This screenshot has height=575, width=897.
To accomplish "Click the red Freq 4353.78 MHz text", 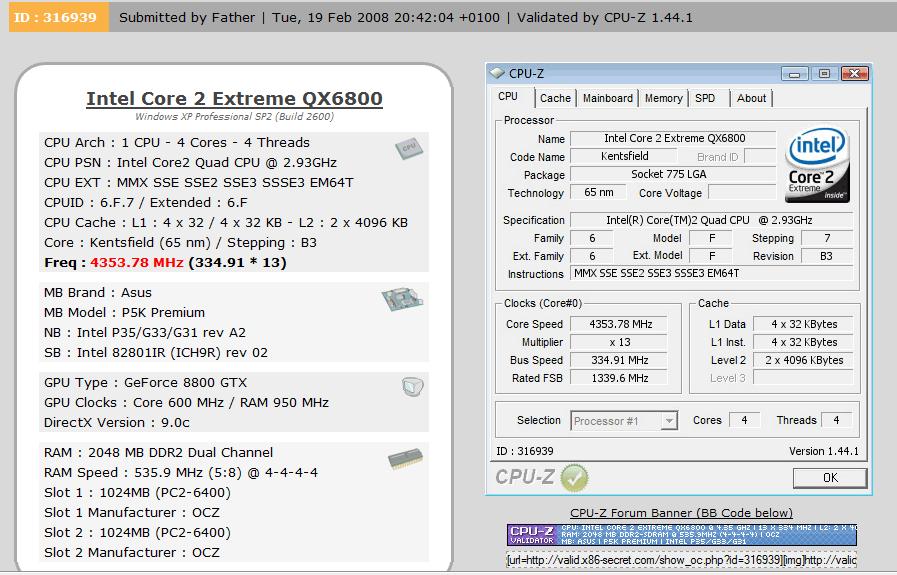I will click(x=137, y=263).
